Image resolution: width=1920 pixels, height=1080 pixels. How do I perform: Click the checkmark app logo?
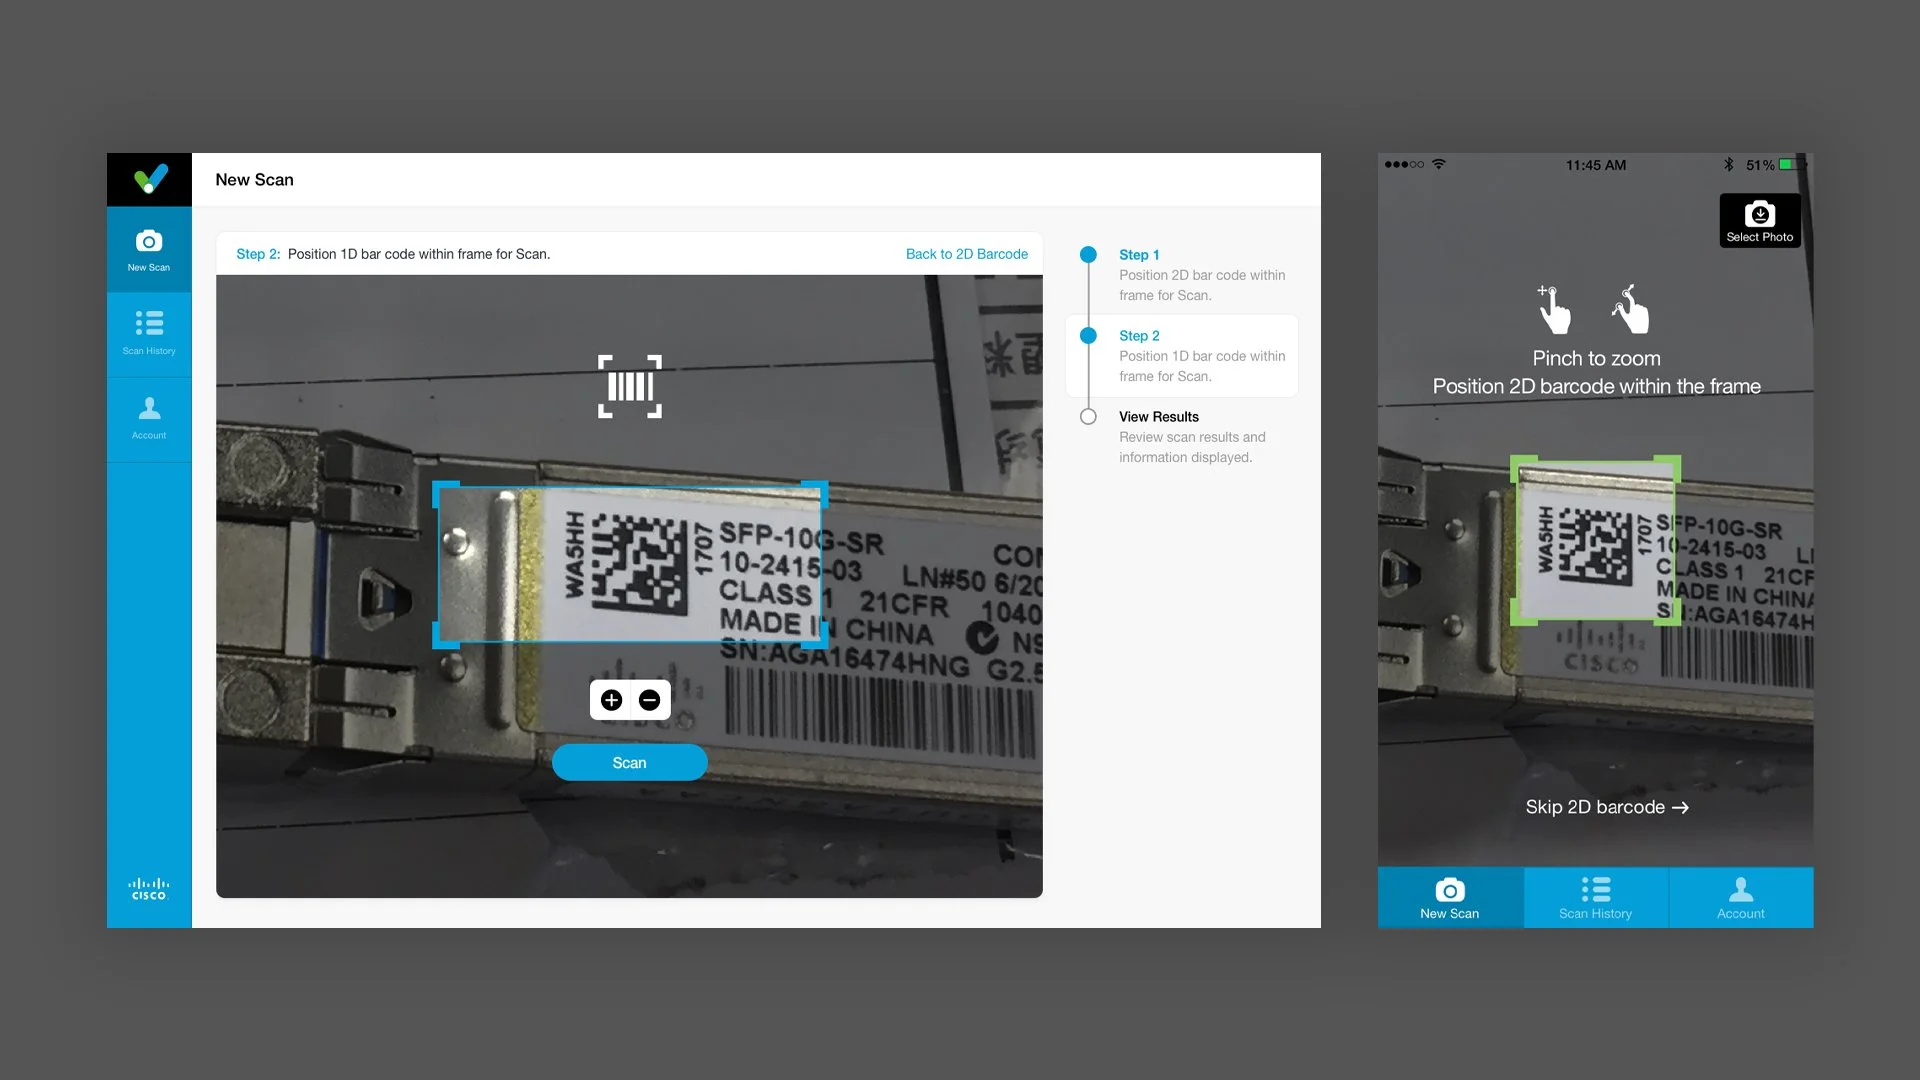click(150, 180)
